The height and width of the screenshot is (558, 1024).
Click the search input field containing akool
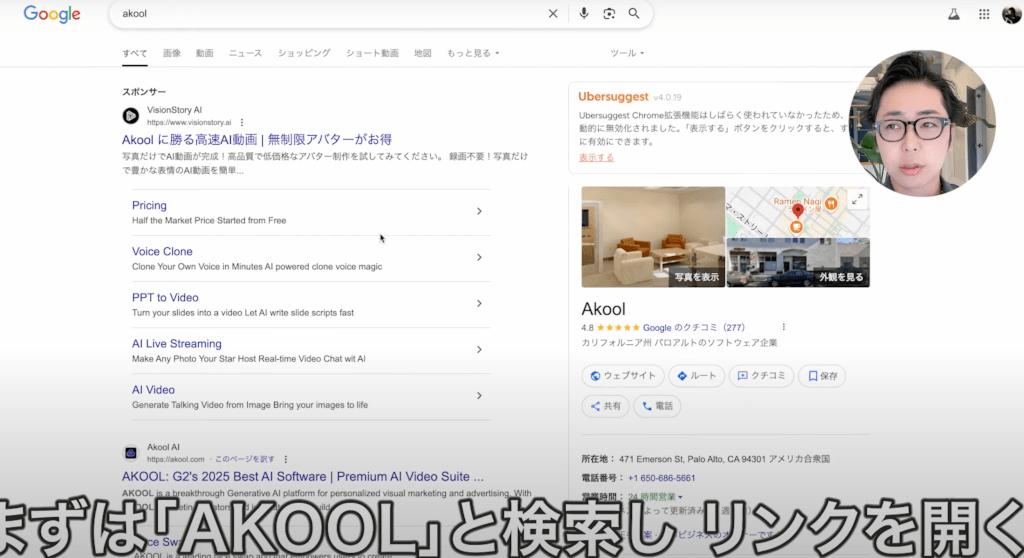(333, 14)
